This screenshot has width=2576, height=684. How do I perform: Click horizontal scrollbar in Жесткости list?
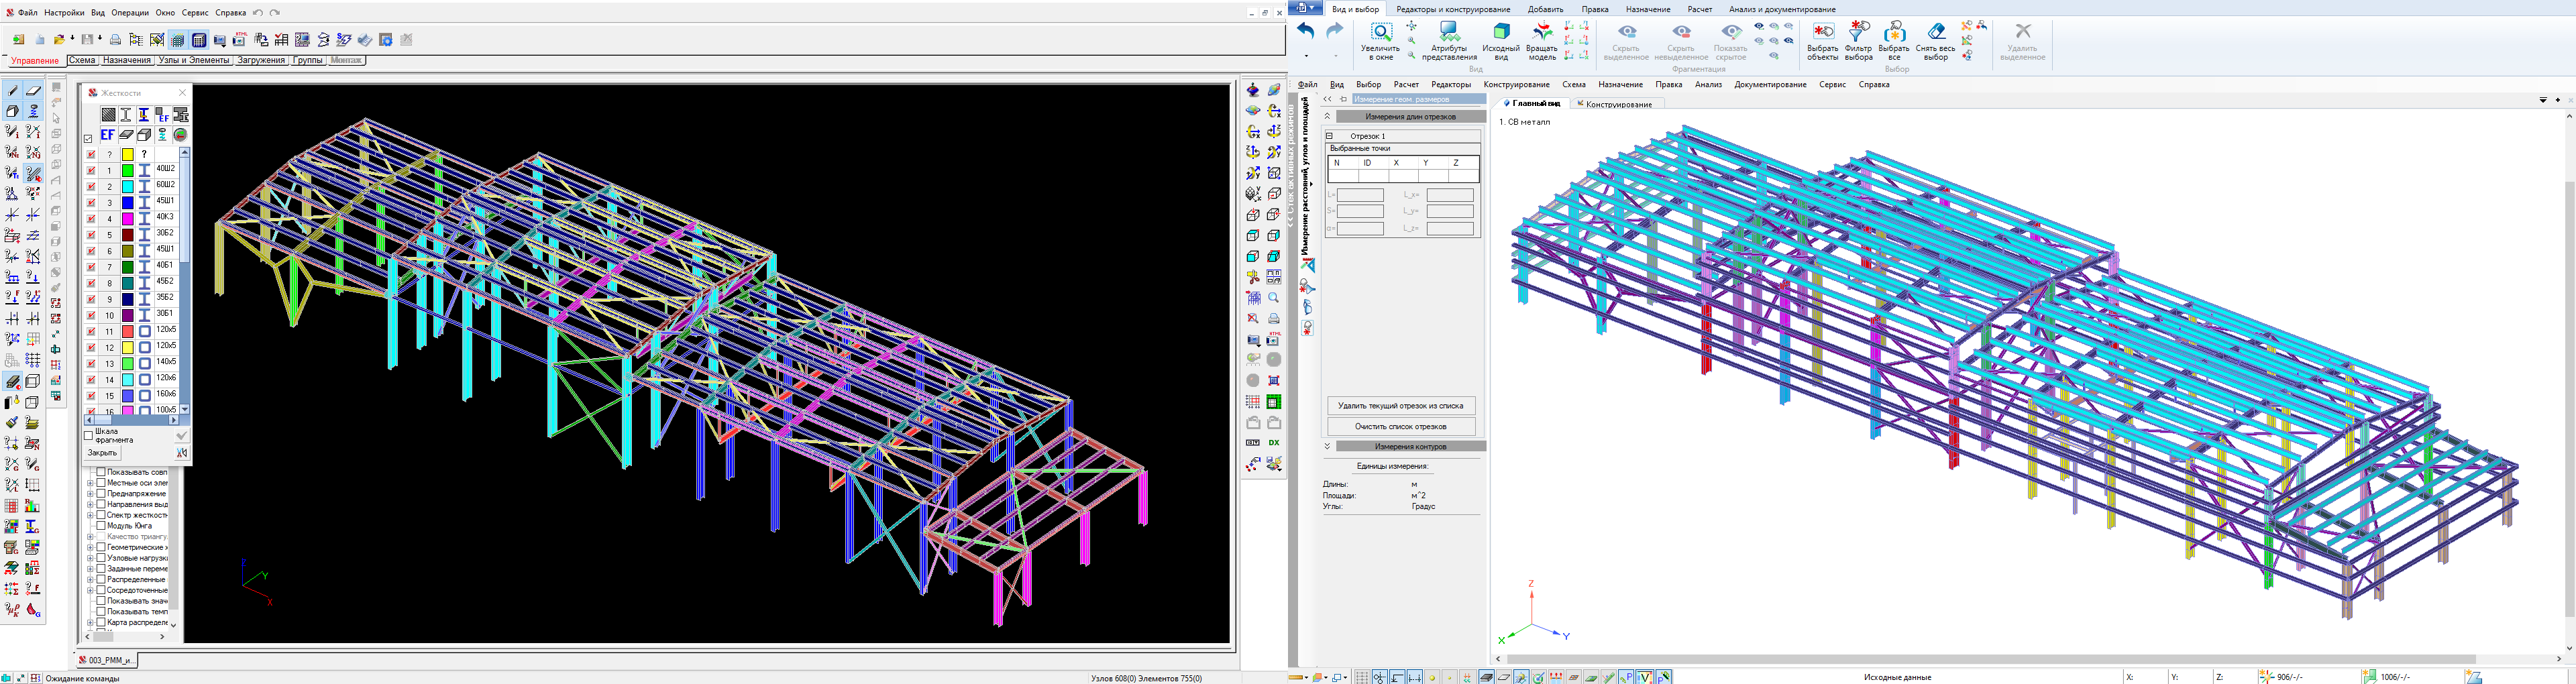tap(132, 420)
